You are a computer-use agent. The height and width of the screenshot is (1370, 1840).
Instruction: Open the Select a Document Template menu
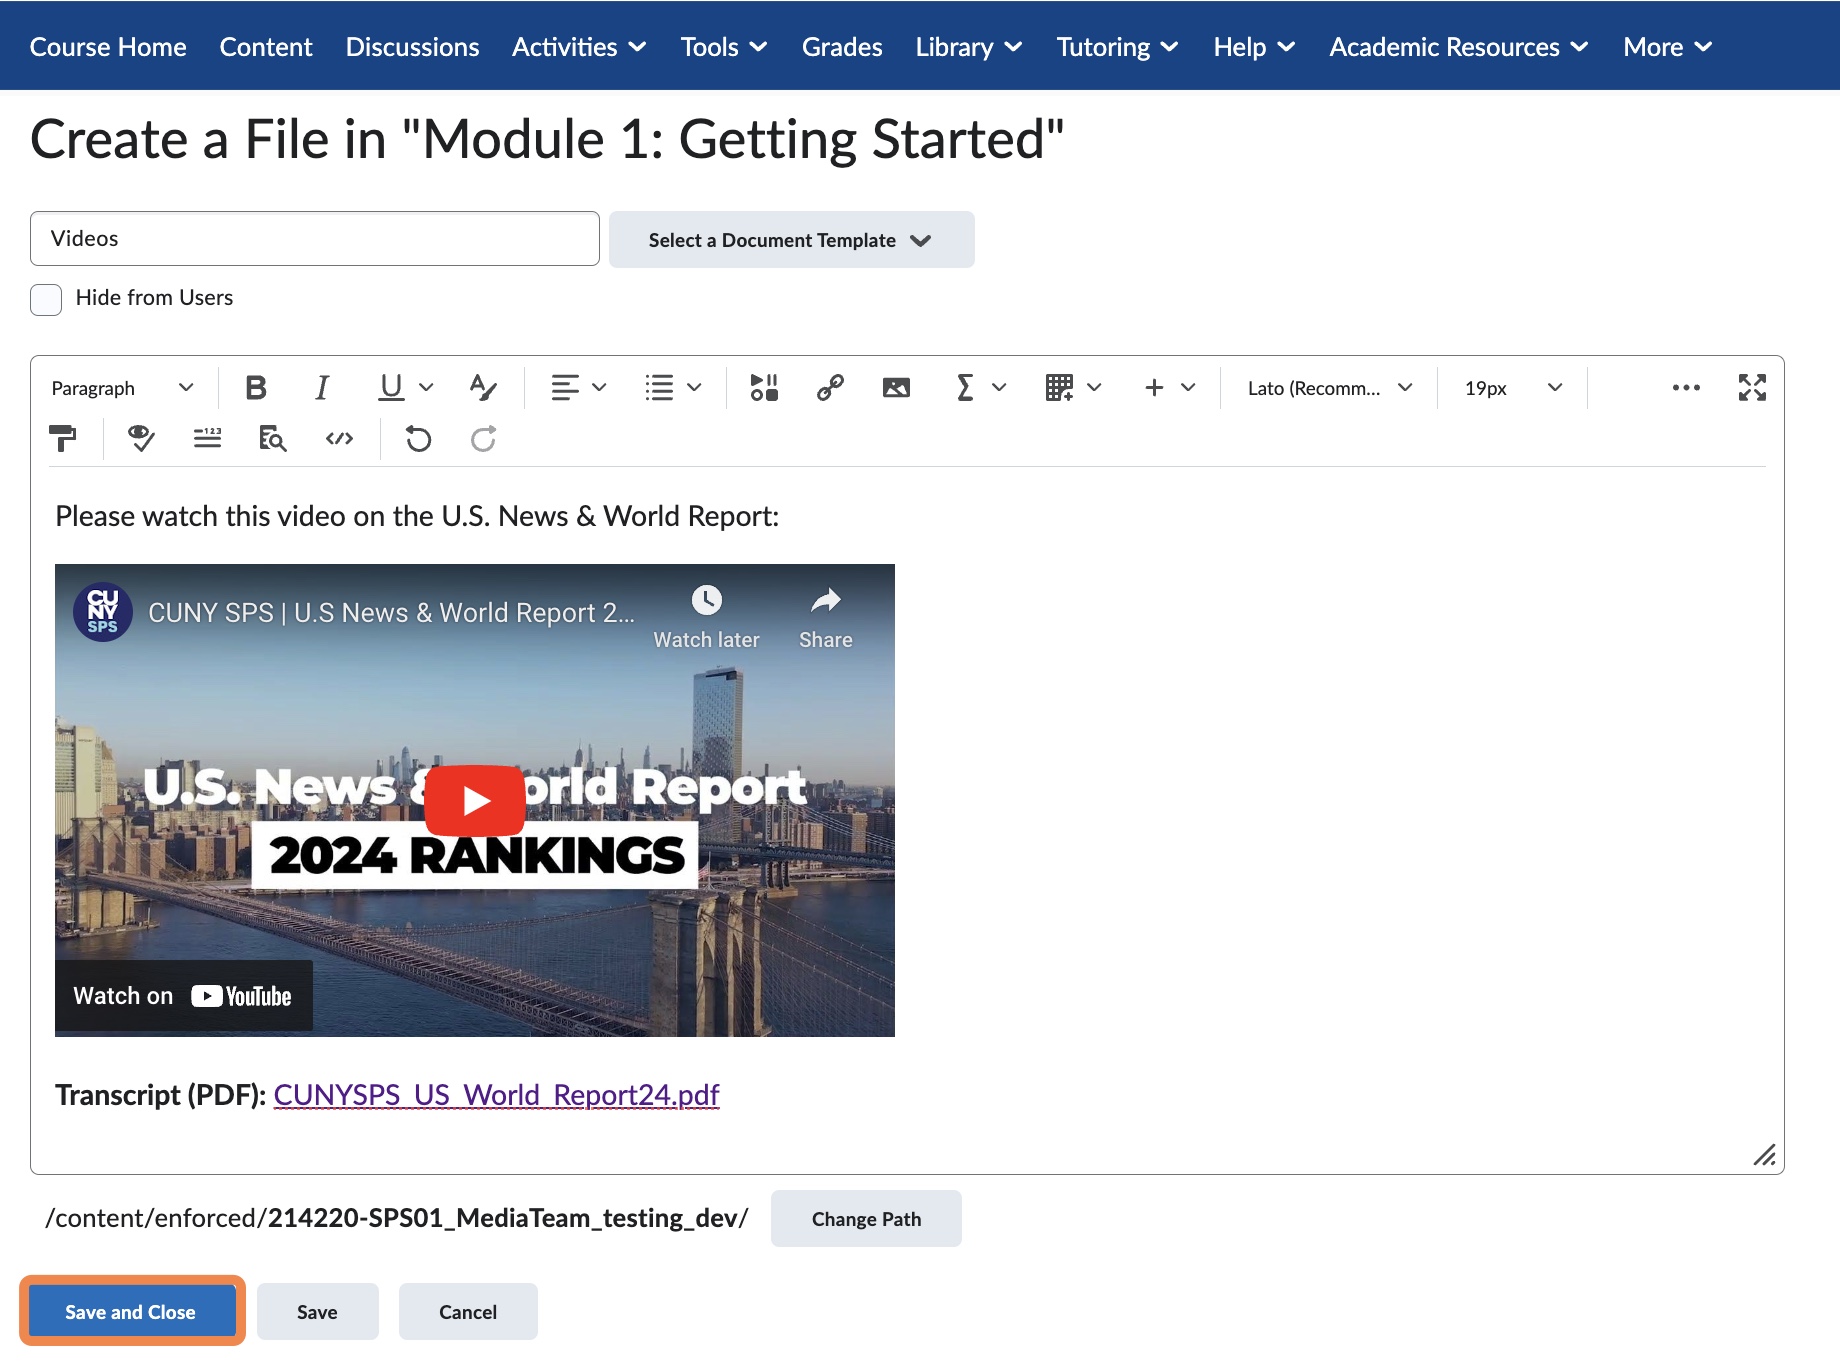coord(791,239)
